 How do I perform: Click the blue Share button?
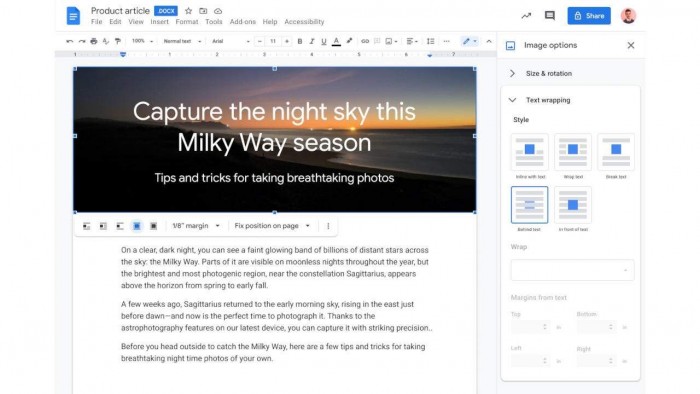(x=589, y=16)
